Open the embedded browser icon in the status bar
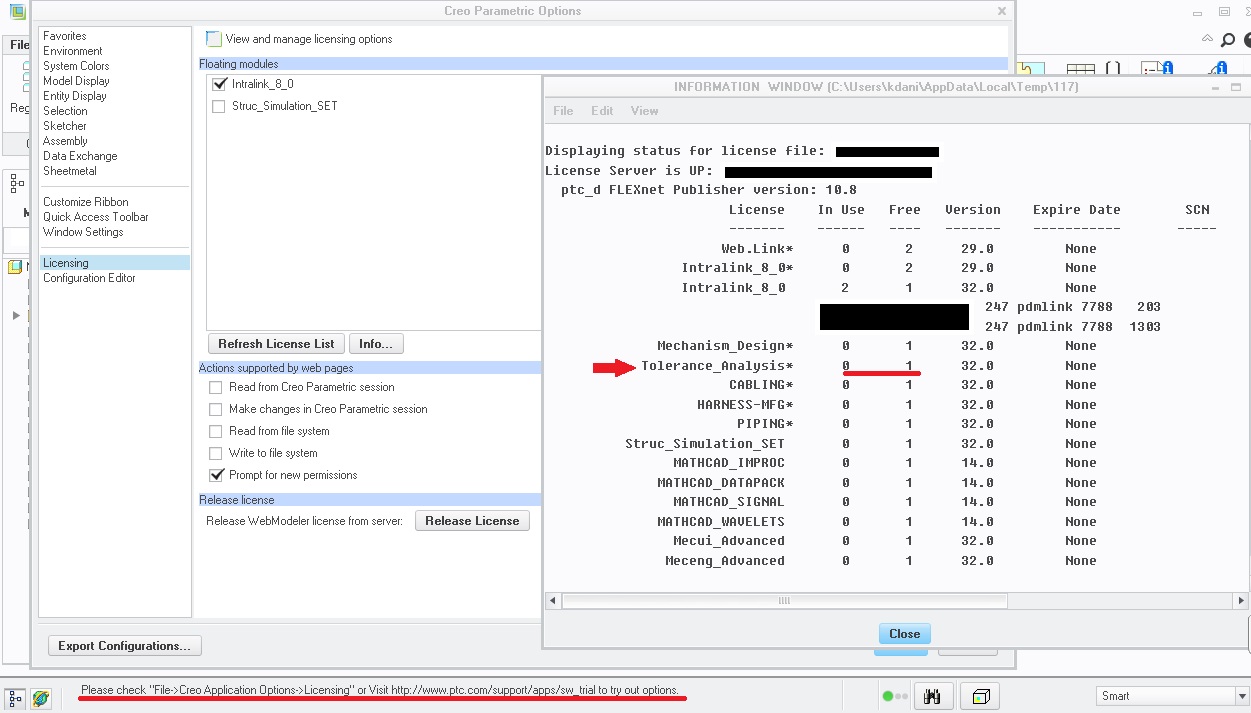This screenshot has height=713, width=1251. point(41,697)
